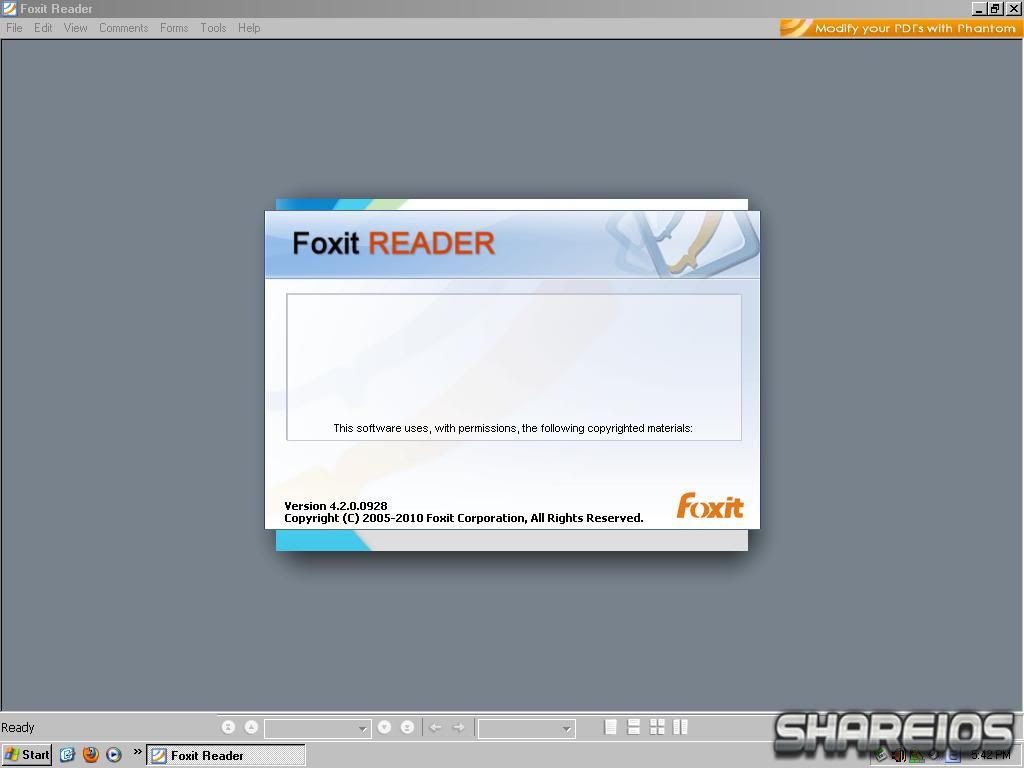Image resolution: width=1024 pixels, height=768 pixels.
Task: Click the Ready status bar text
Action: coord(18,728)
